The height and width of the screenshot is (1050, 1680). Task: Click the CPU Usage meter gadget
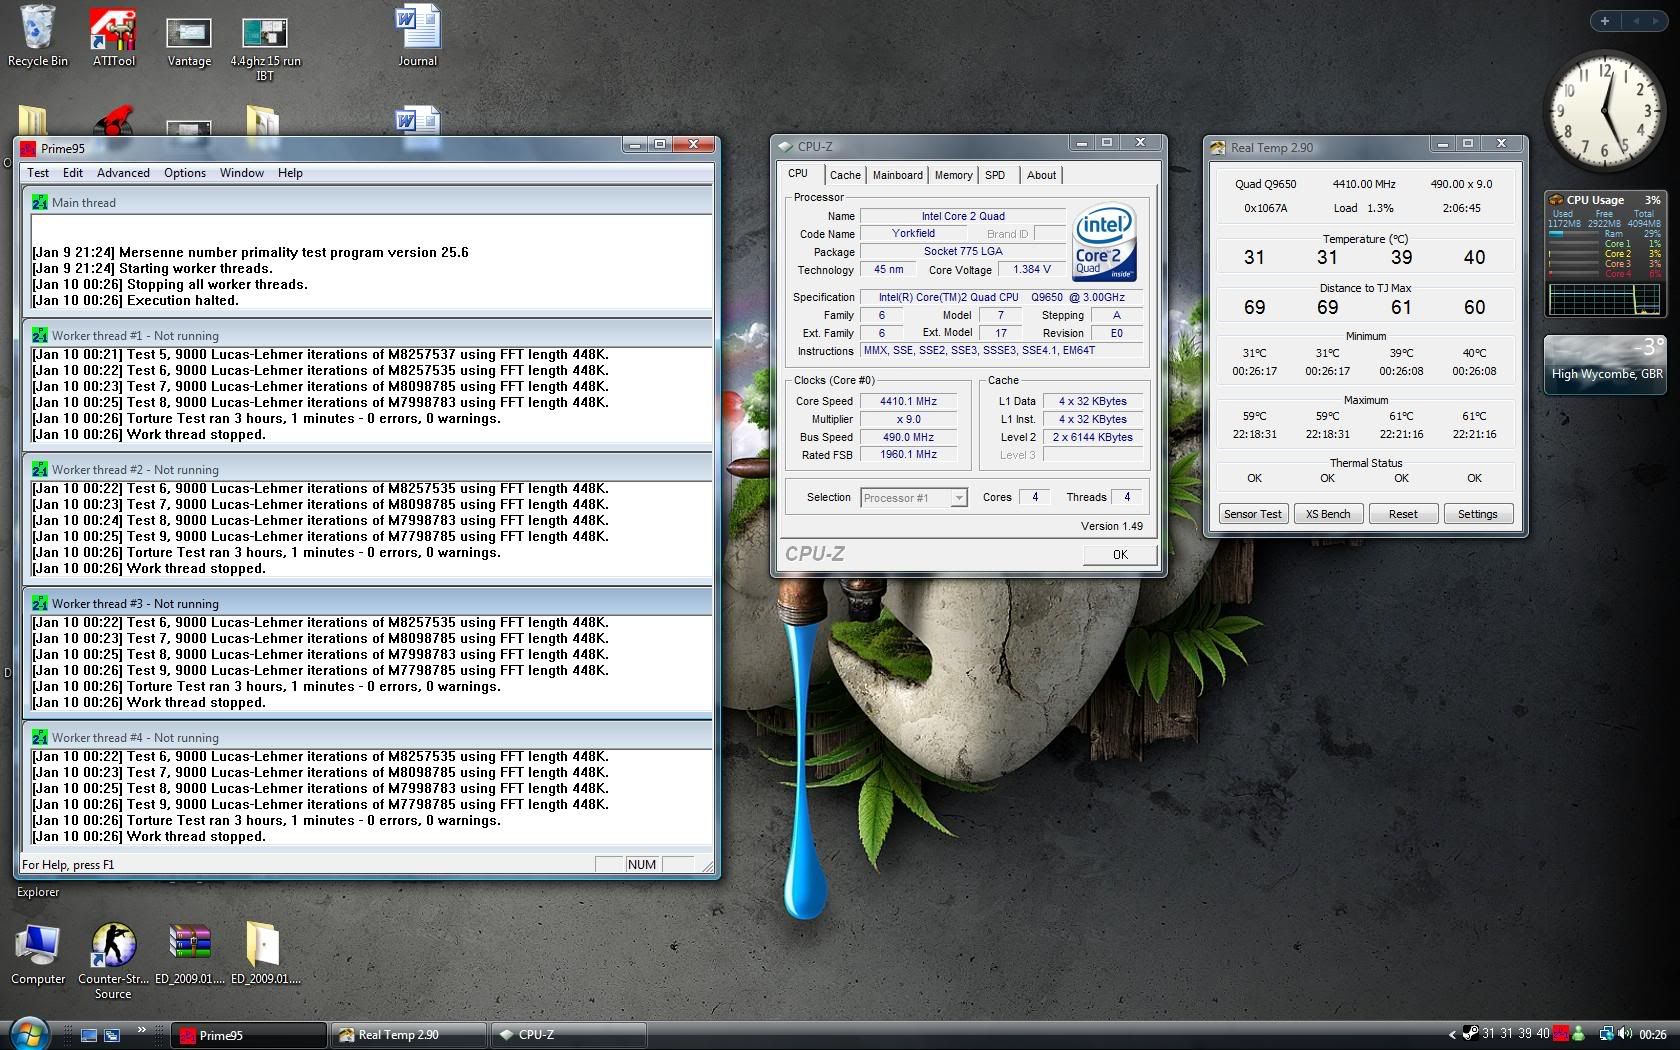[x=1604, y=253]
